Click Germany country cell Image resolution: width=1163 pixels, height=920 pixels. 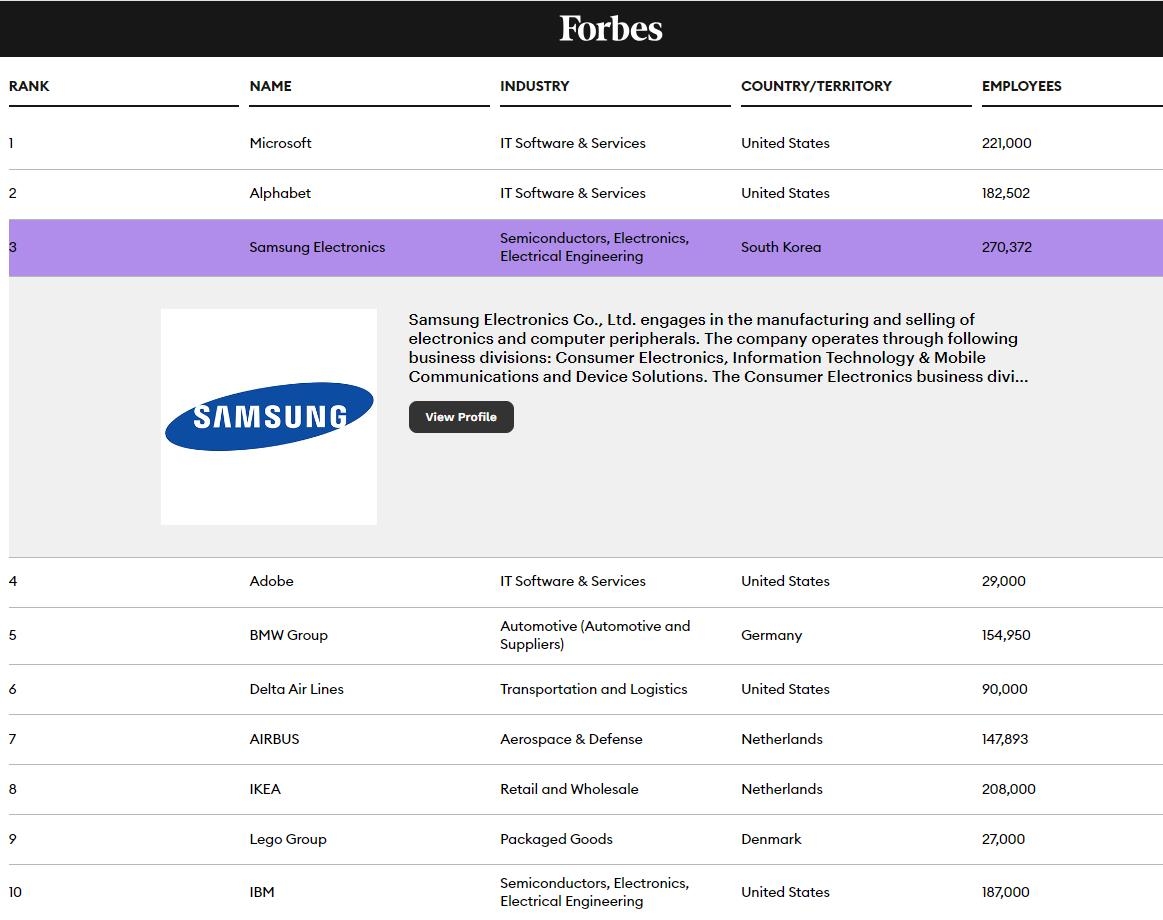pos(771,635)
